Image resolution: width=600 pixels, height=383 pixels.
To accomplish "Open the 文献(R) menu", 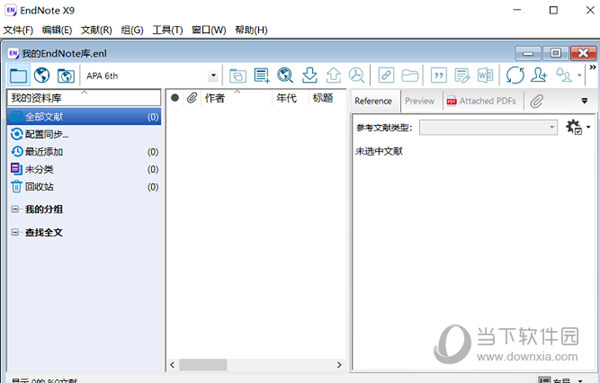I will click(96, 30).
